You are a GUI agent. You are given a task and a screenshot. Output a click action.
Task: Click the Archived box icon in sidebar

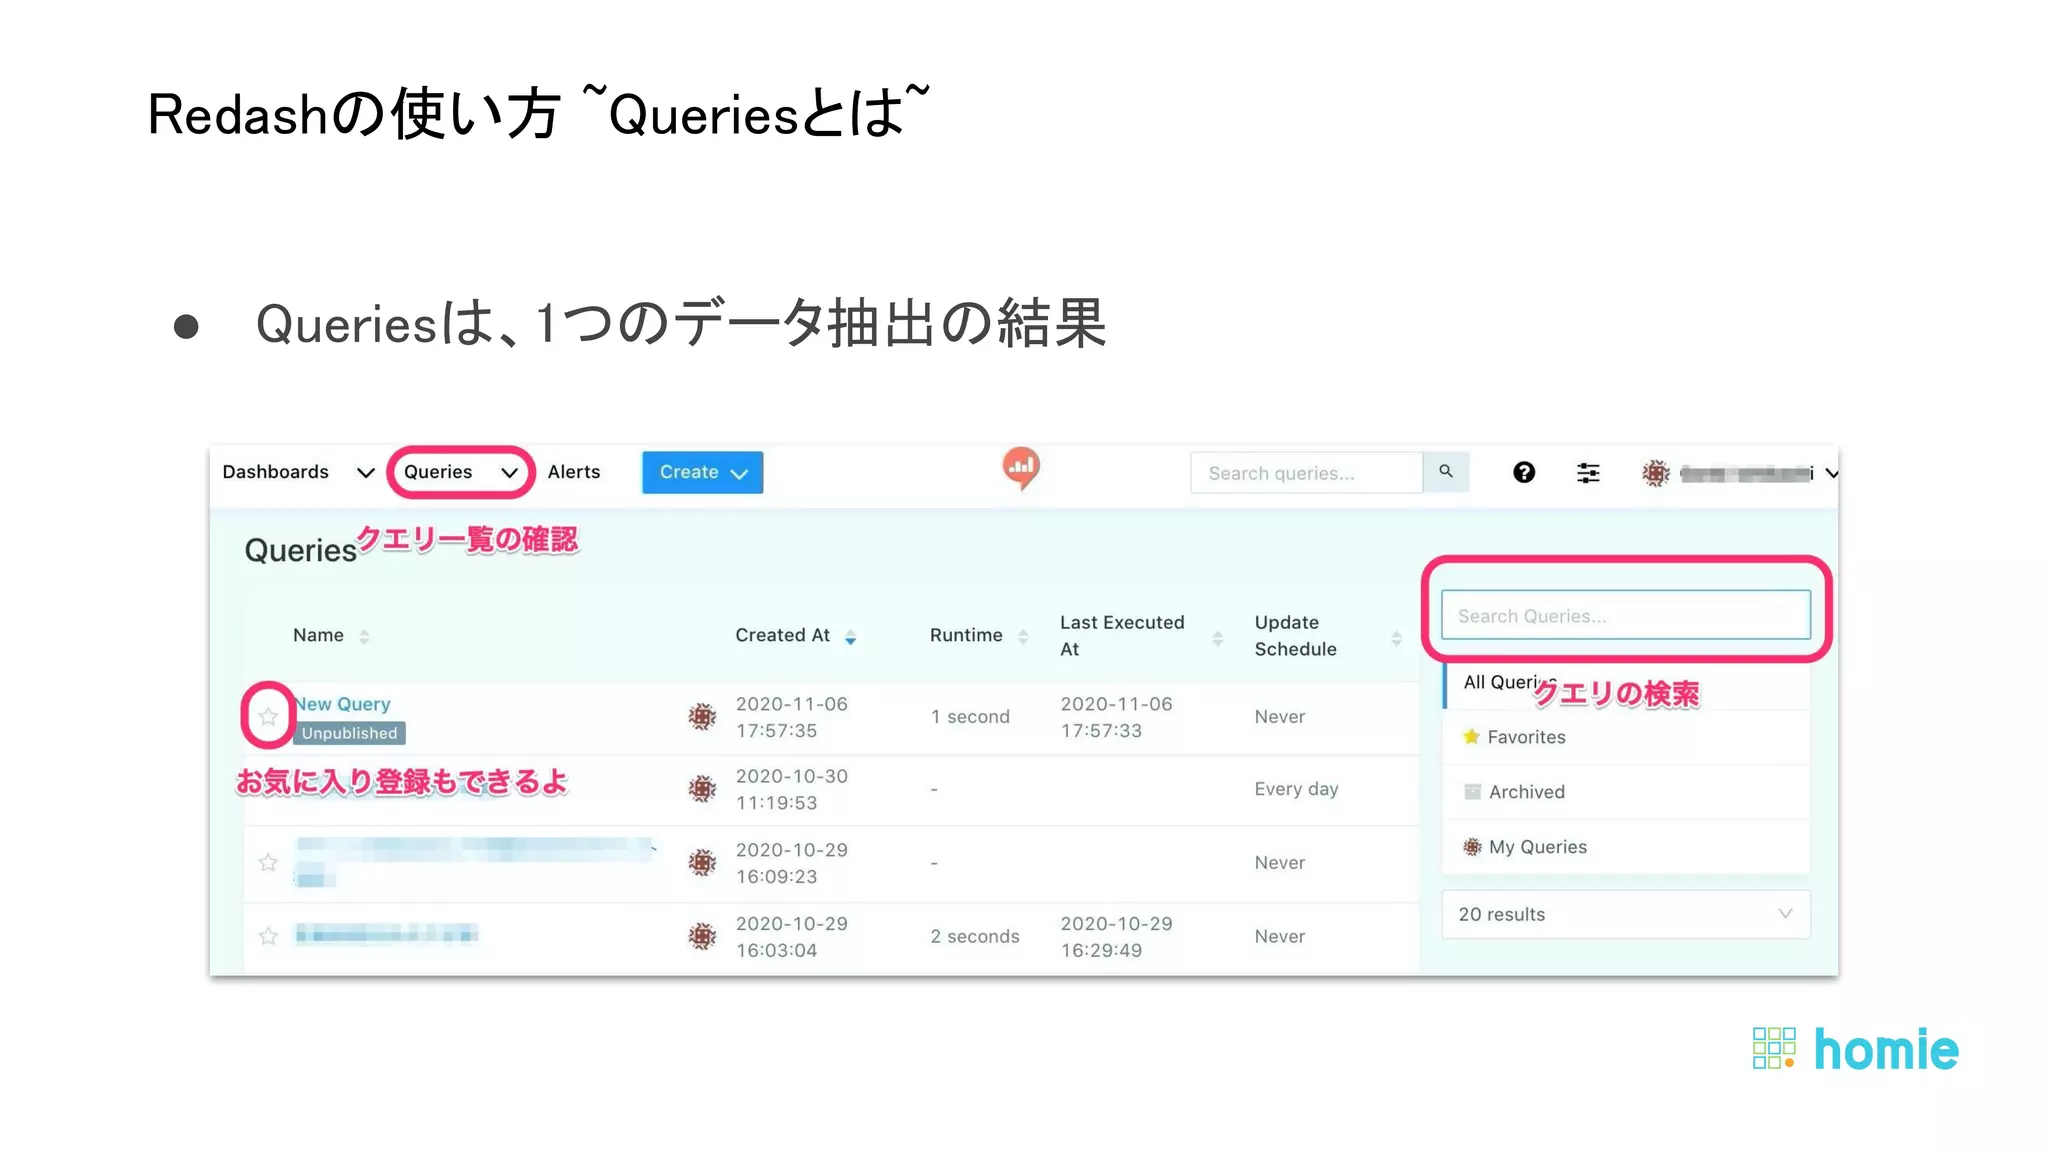click(x=1472, y=792)
